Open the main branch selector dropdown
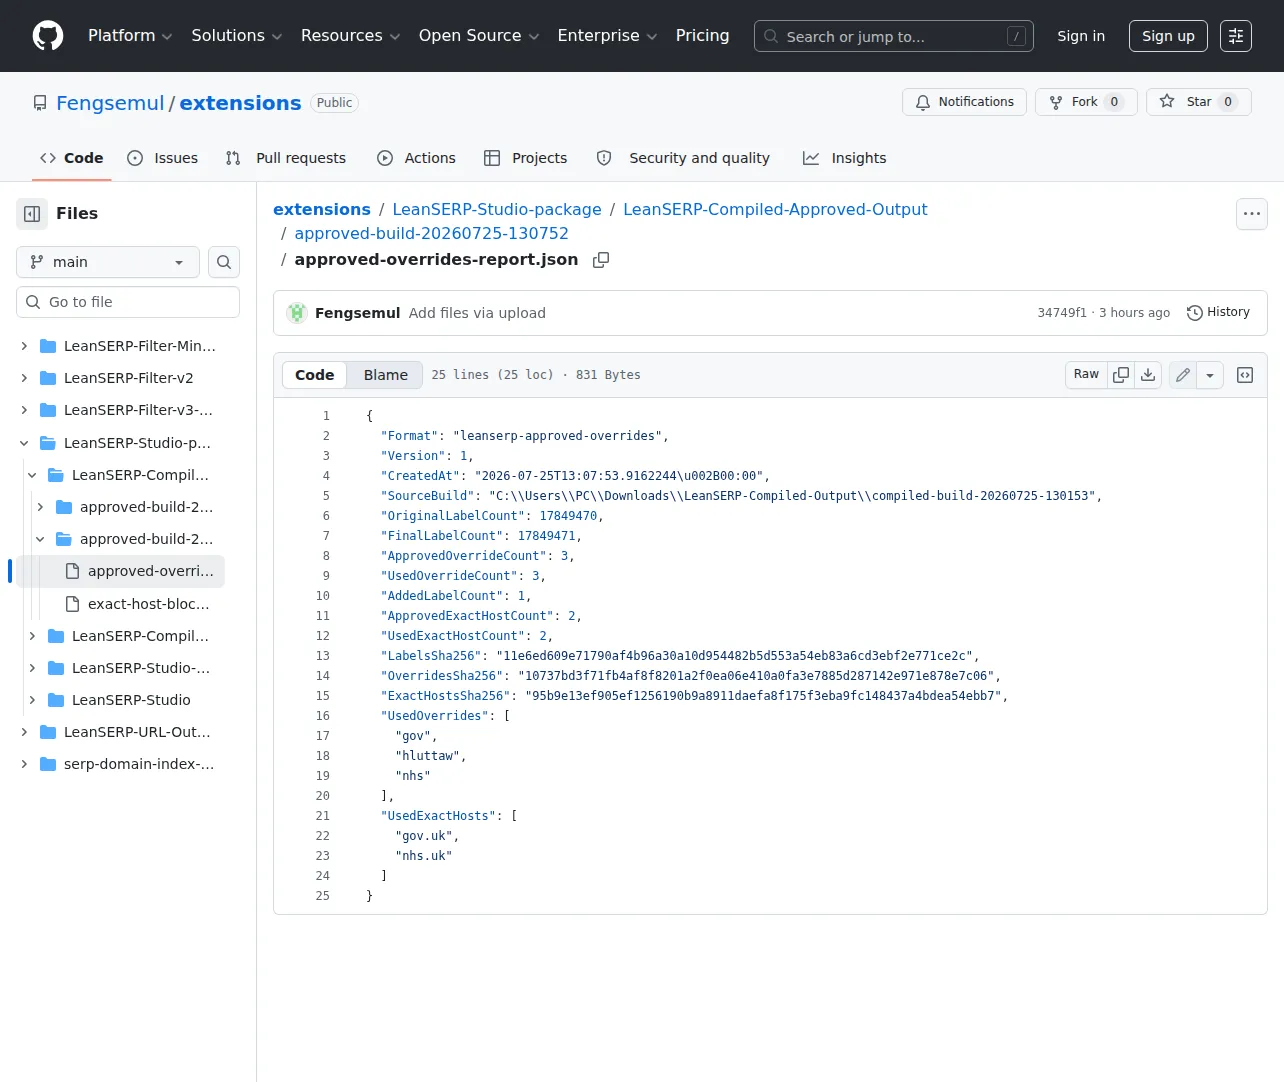1284x1082 pixels. (x=108, y=262)
